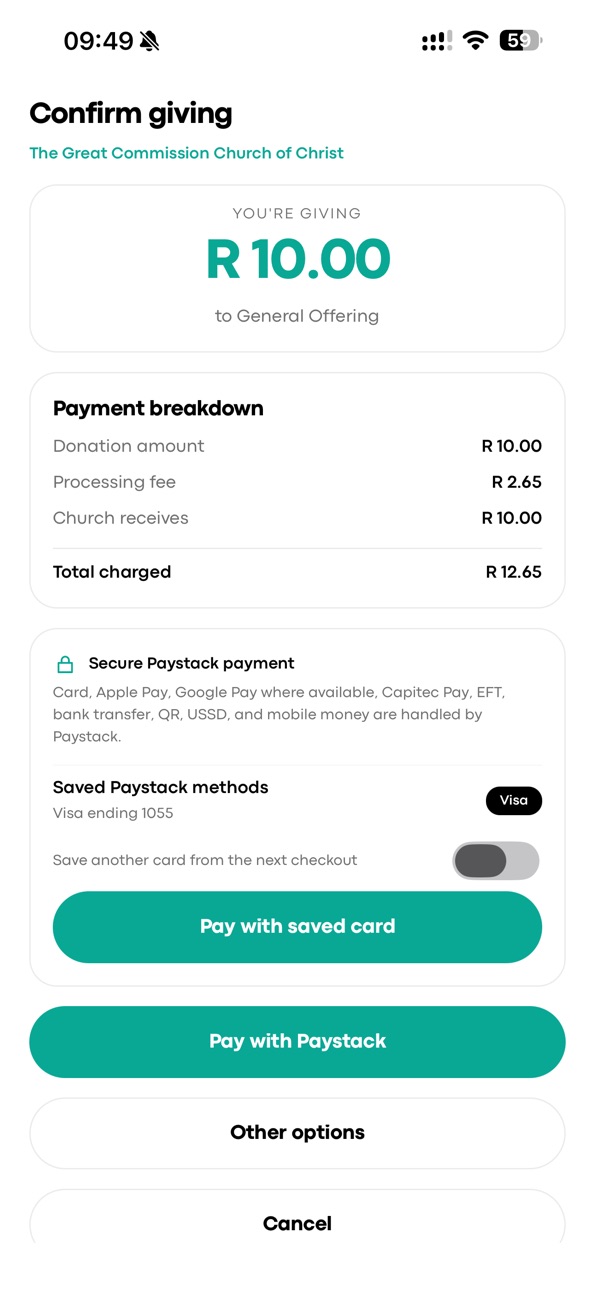Tap the Secure Paystack payment heading

point(191,663)
